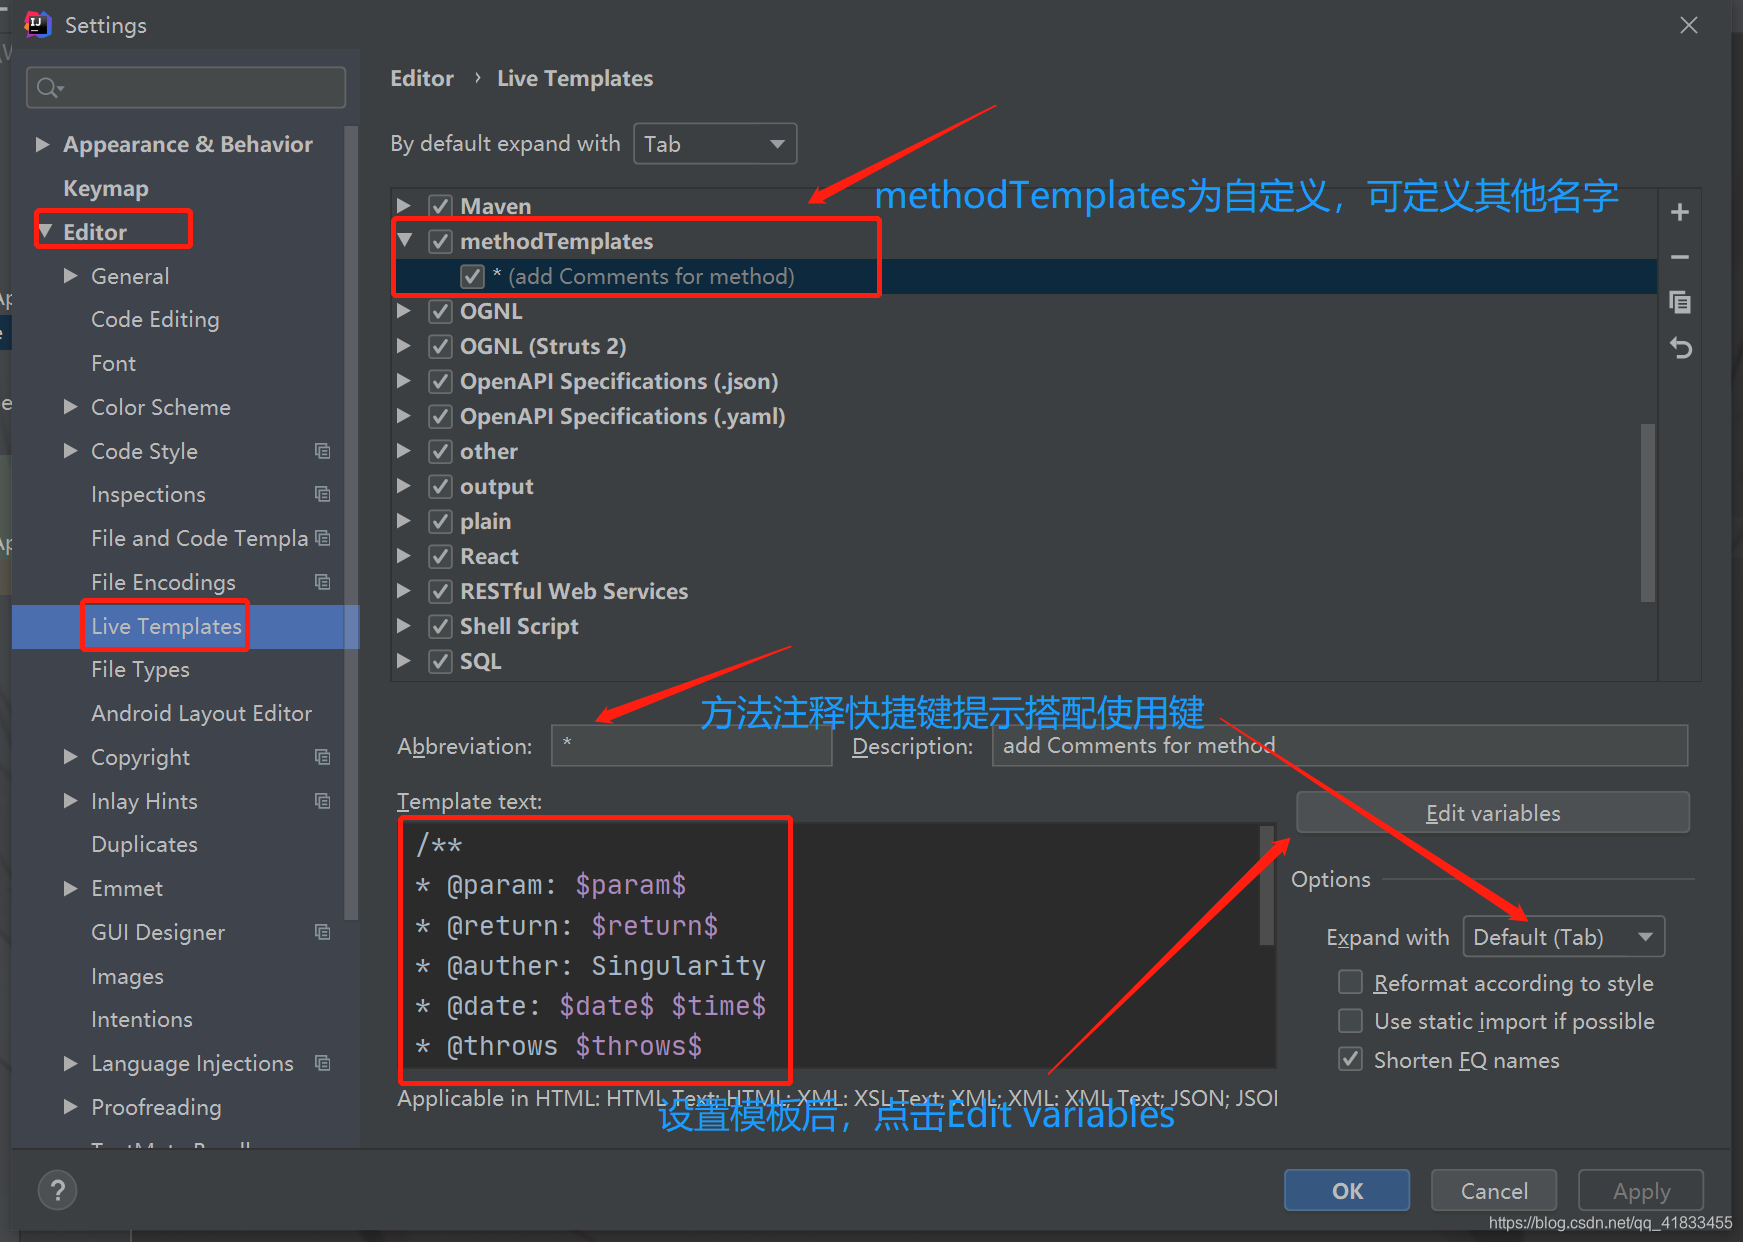Click the Apply button
This screenshot has height=1242, width=1743.
pos(1641,1190)
